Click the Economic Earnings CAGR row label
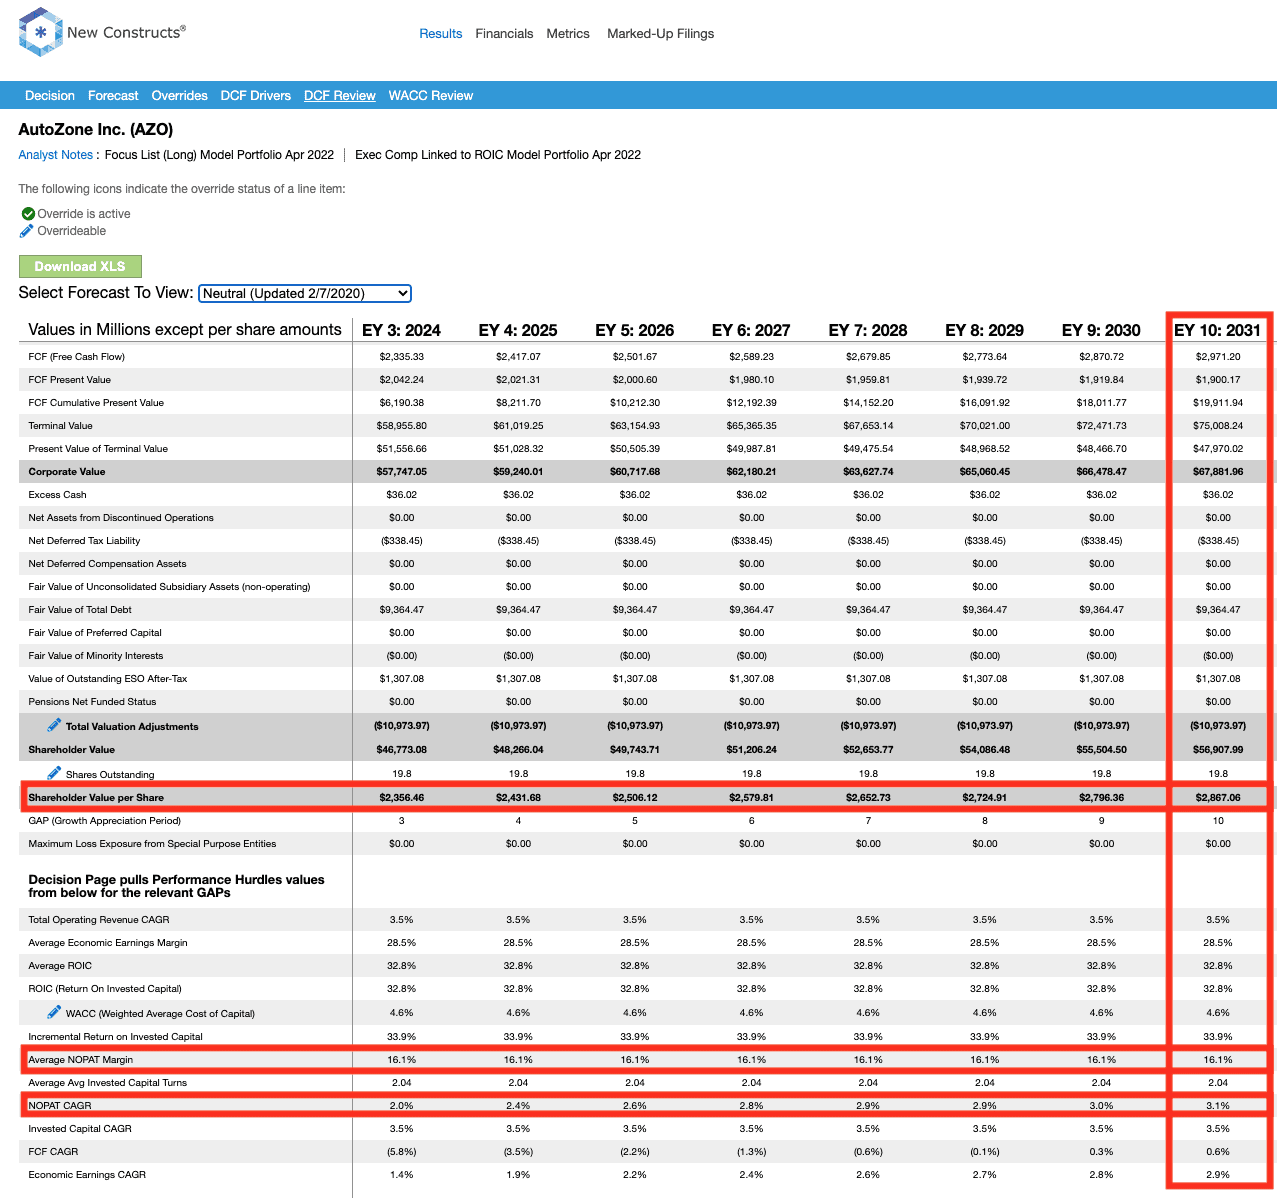 [87, 1175]
